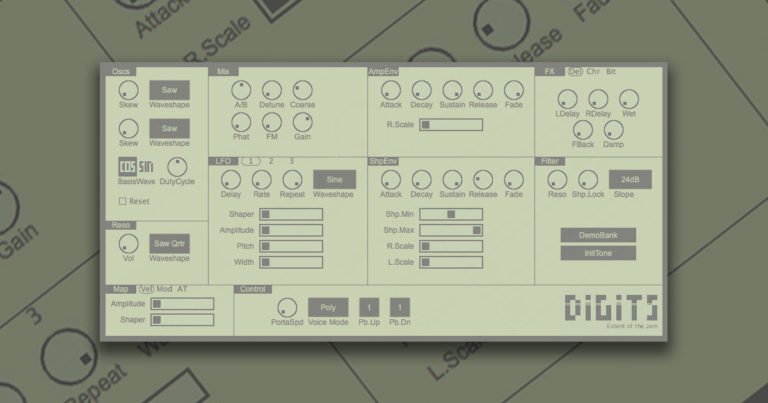Click the RDelay knob in FX
This screenshot has height=403, width=768.
598,99
